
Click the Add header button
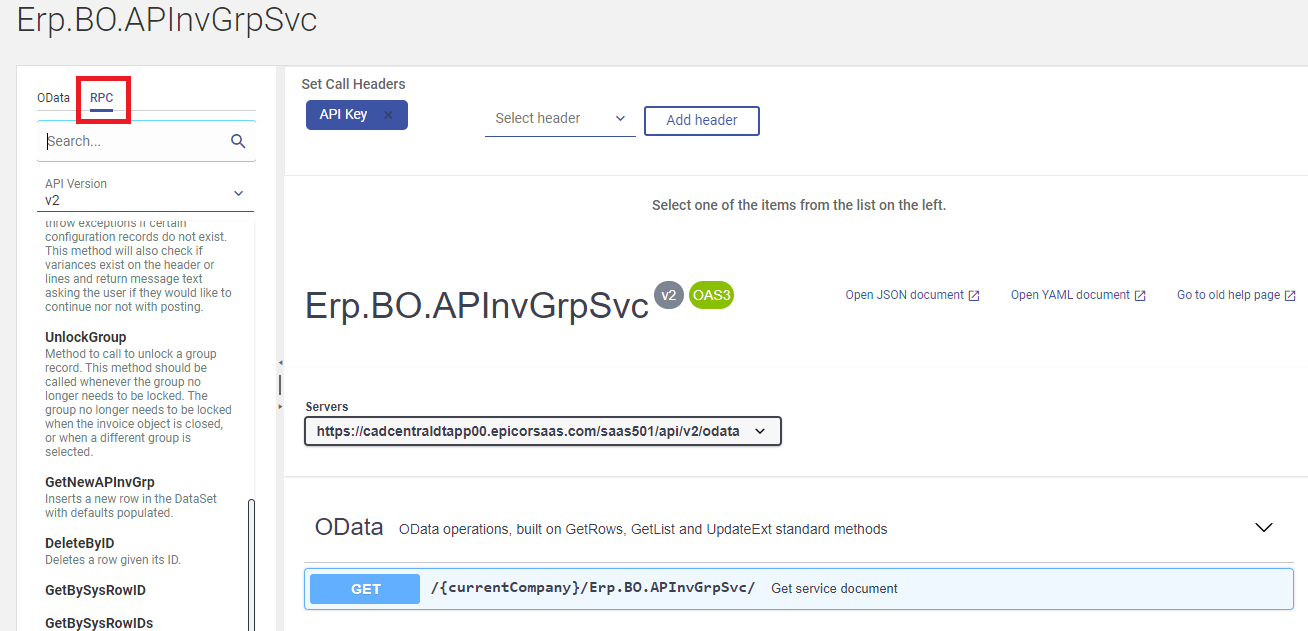click(x=702, y=120)
